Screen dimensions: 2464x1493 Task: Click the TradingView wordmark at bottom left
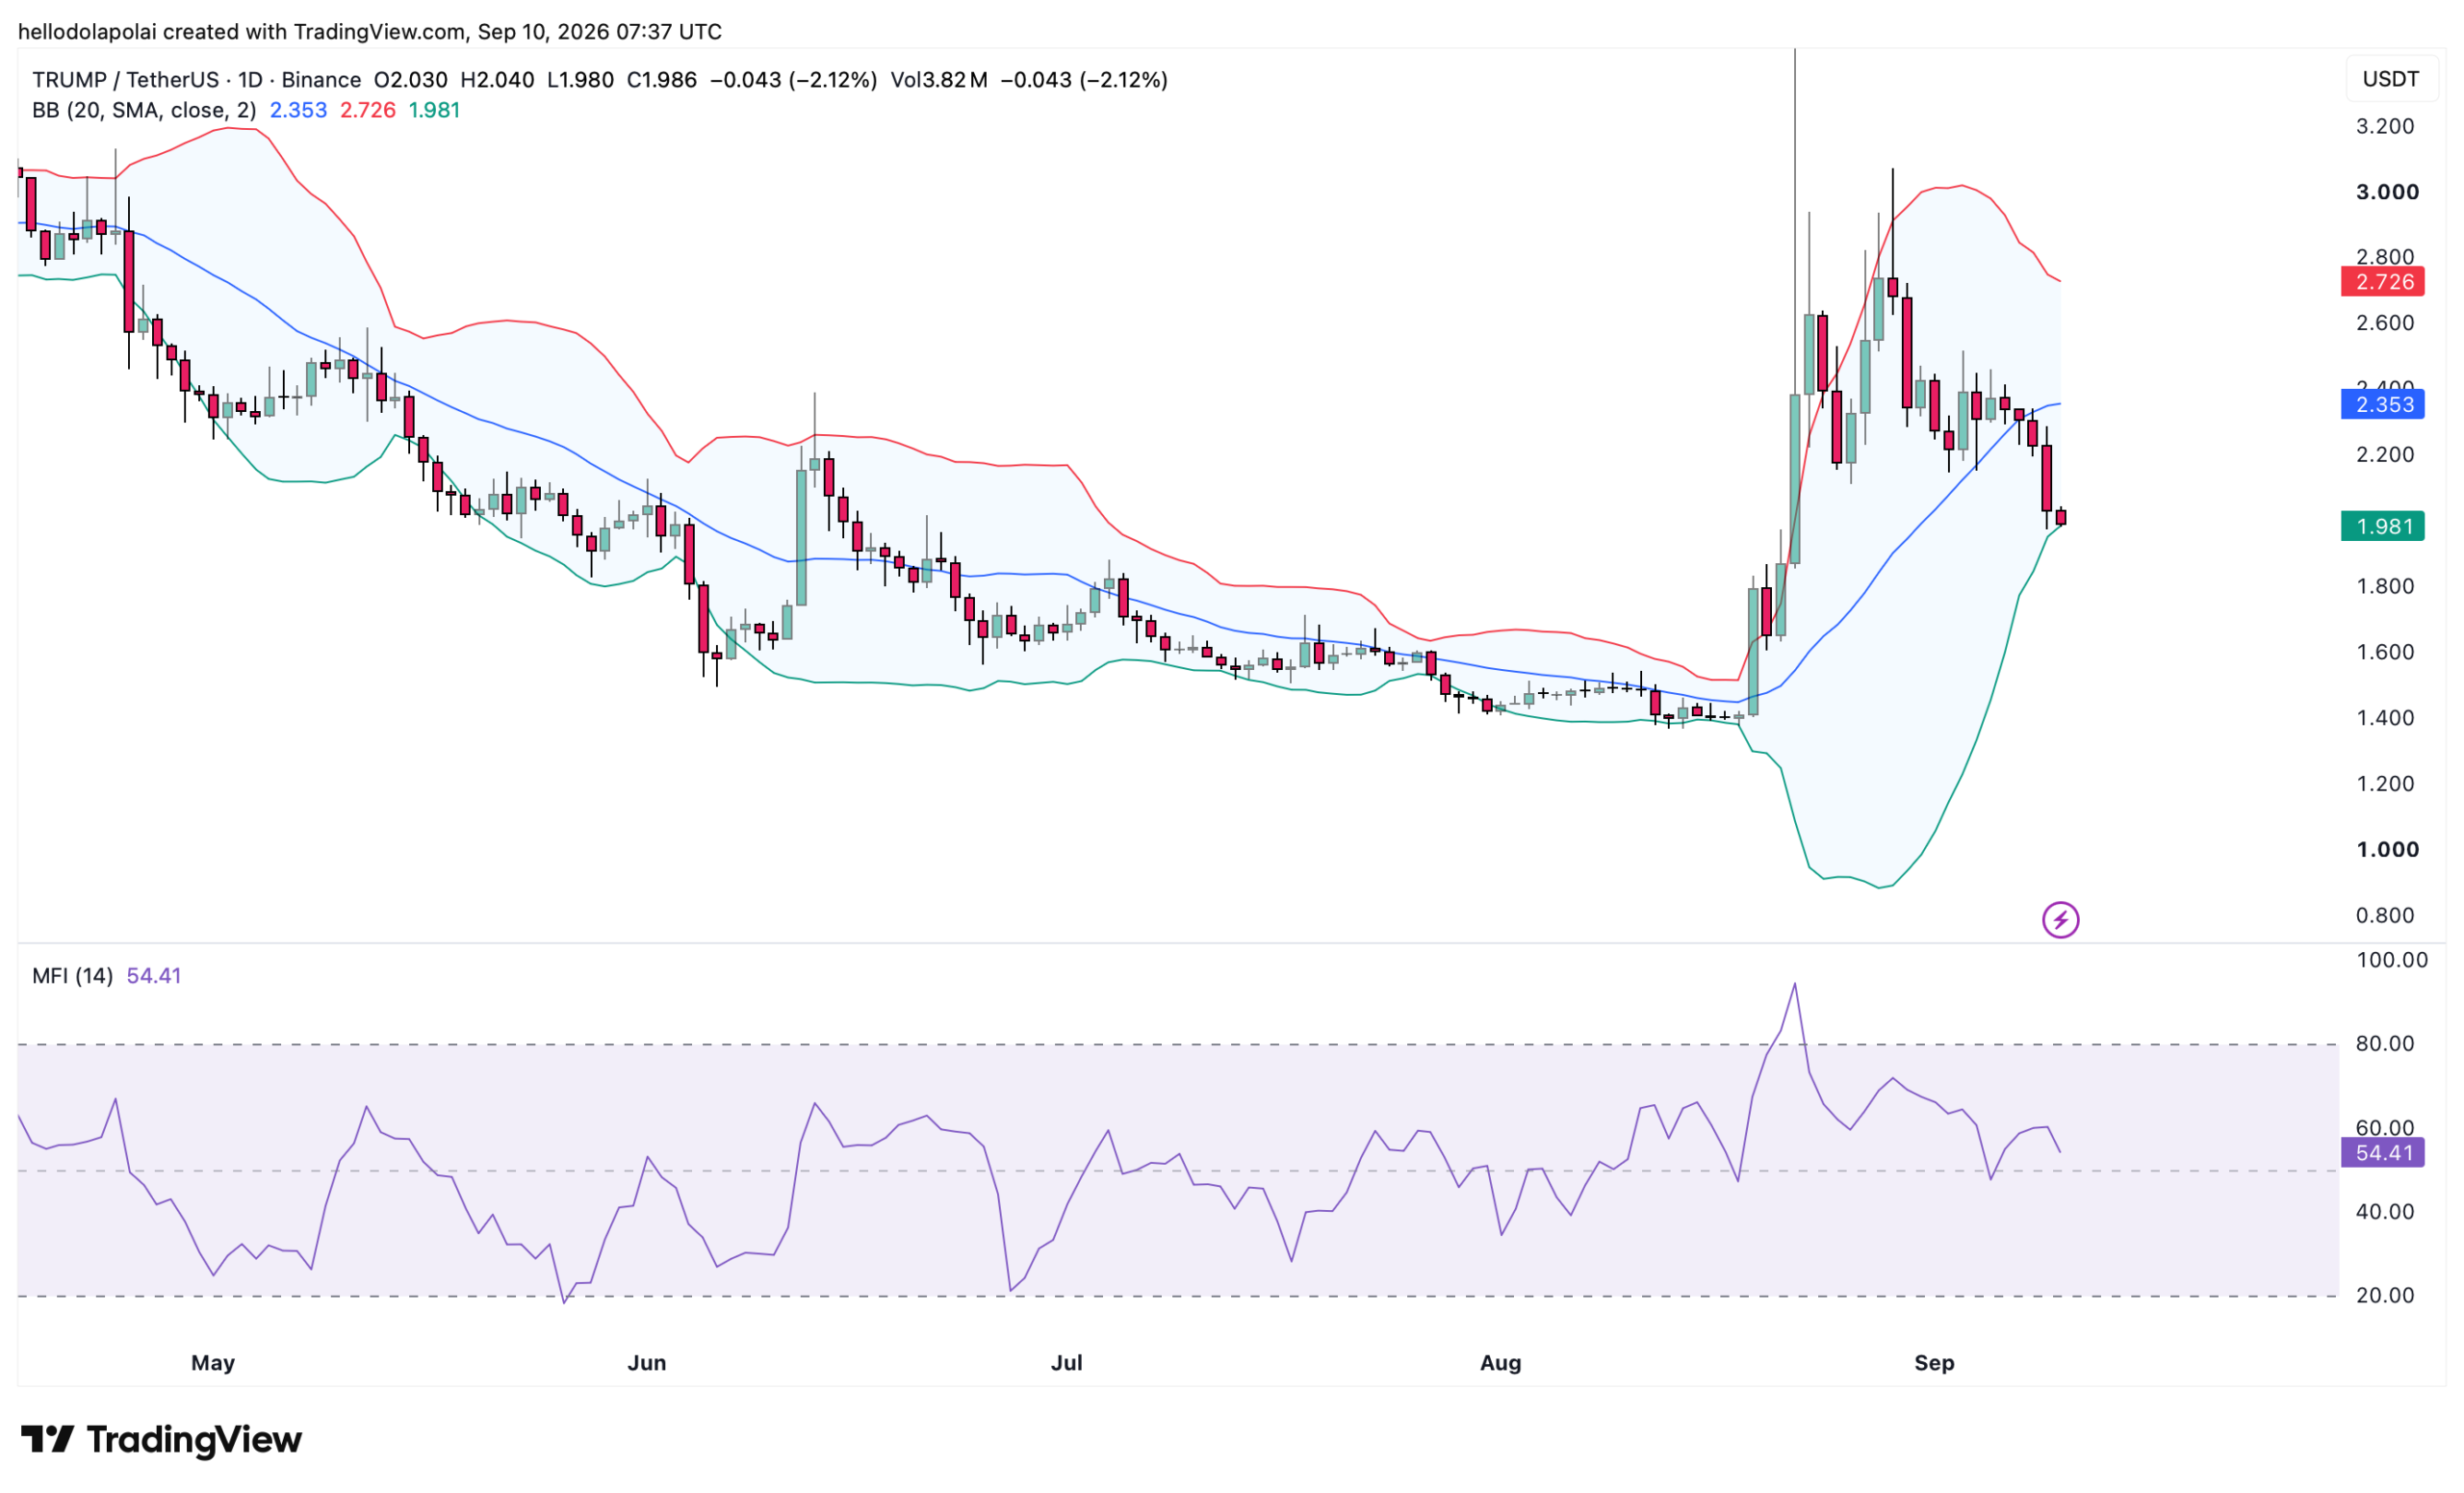tap(194, 1440)
